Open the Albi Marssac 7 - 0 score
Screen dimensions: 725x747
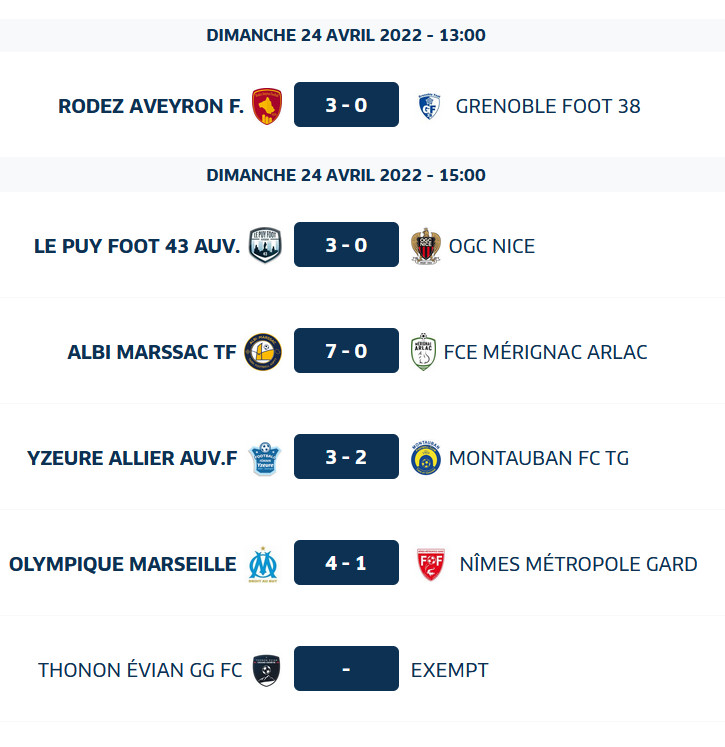(x=346, y=351)
